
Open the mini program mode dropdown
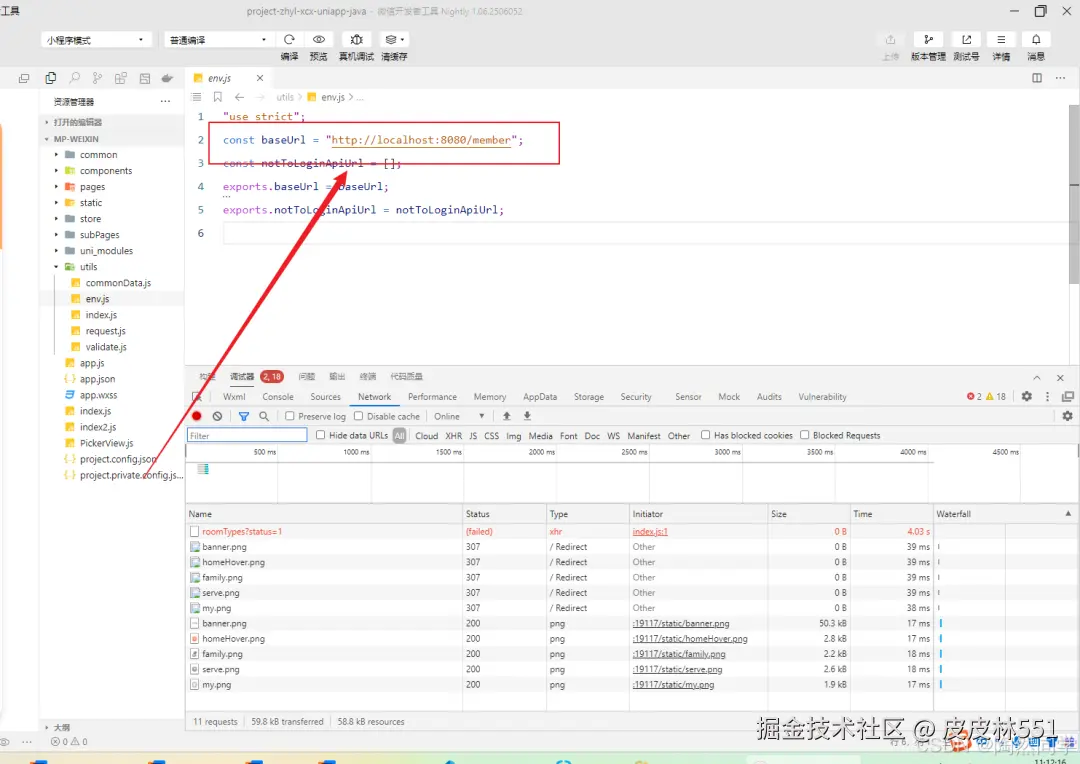[95, 40]
